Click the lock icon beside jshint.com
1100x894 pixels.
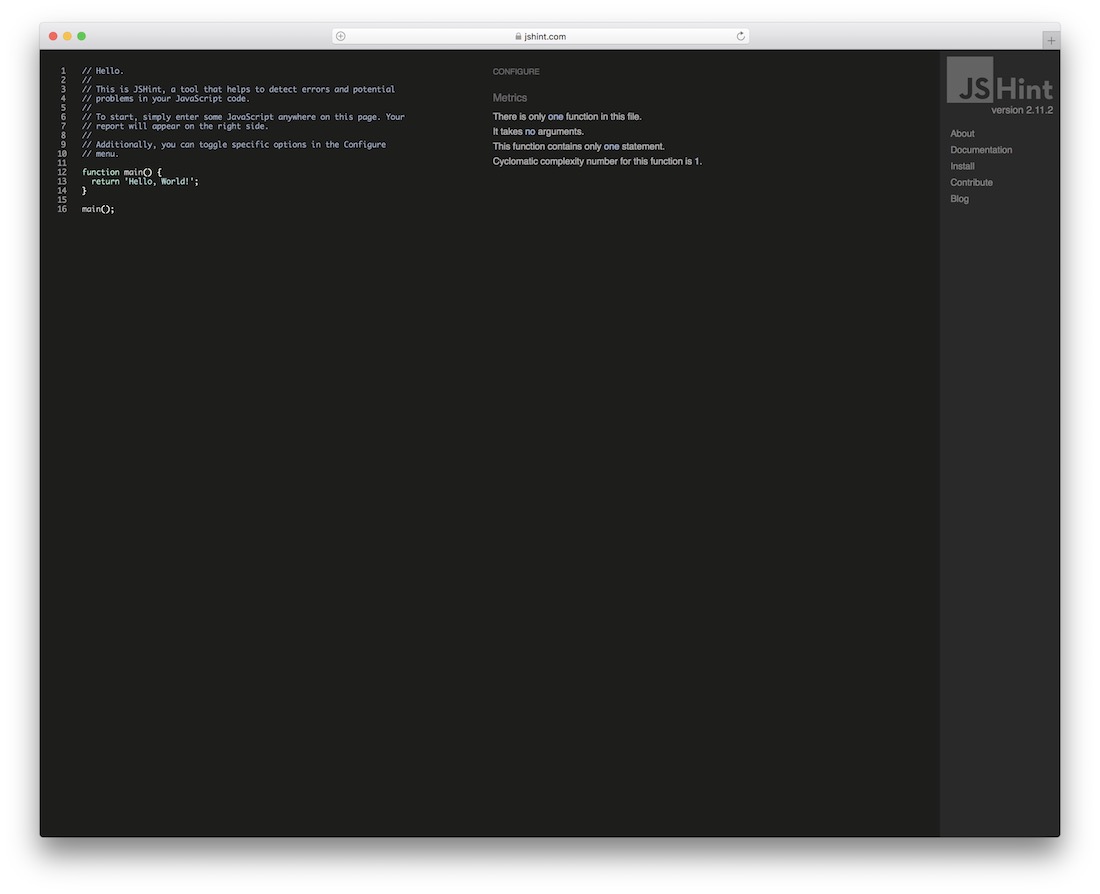518,37
